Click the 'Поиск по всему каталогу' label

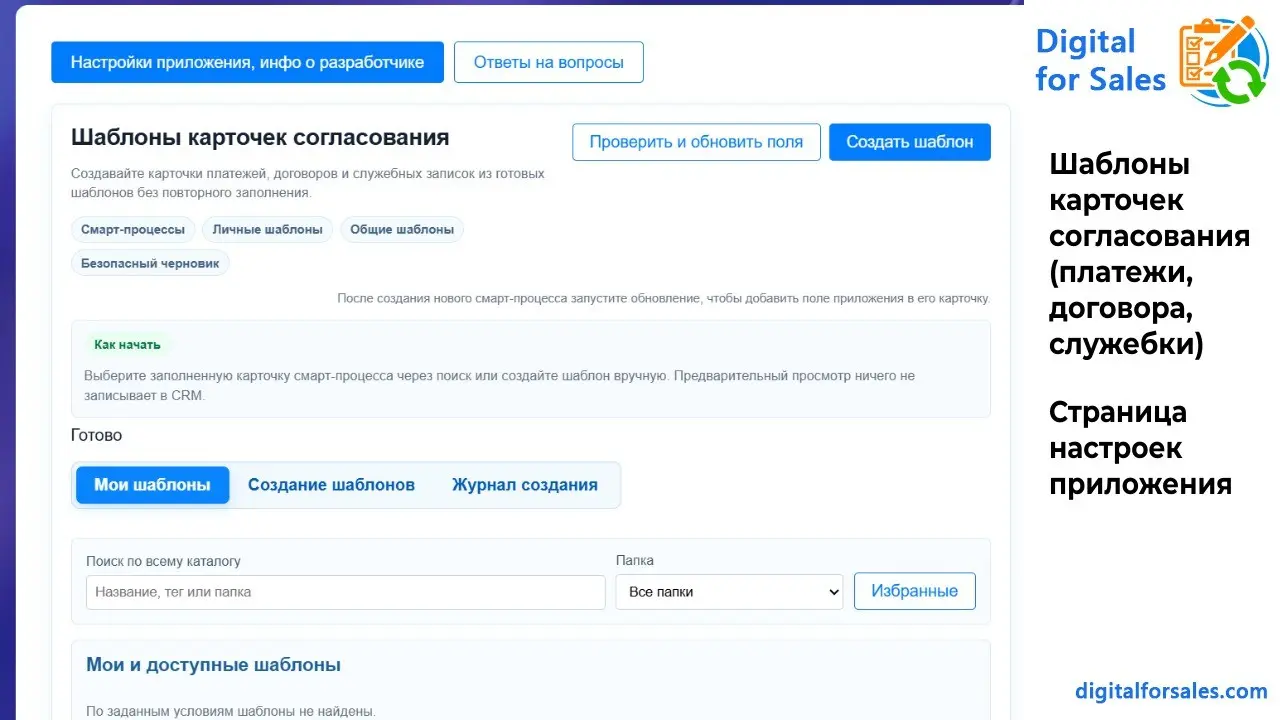click(163, 561)
